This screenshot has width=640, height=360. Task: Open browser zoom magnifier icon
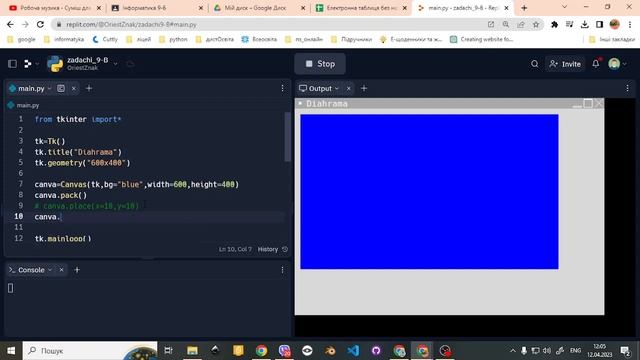(506, 24)
